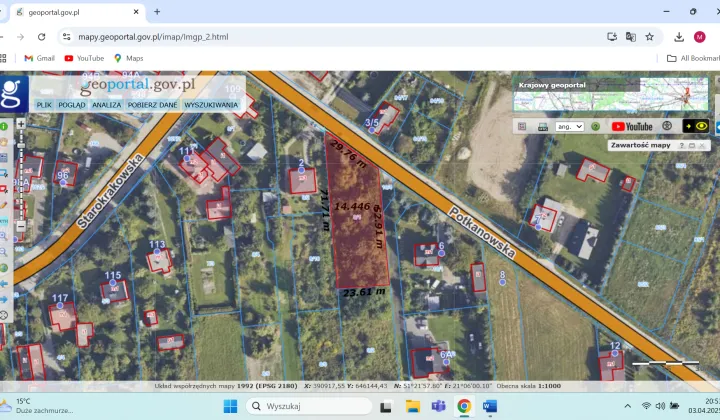Maximize the Zawartość mapy panel
This screenshot has height=420, width=720.
coord(691,146)
